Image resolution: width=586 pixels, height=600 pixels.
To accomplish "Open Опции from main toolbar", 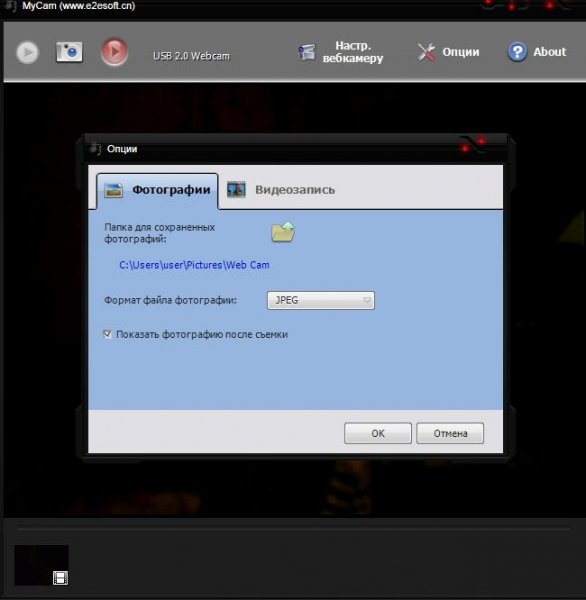I will 448,52.
